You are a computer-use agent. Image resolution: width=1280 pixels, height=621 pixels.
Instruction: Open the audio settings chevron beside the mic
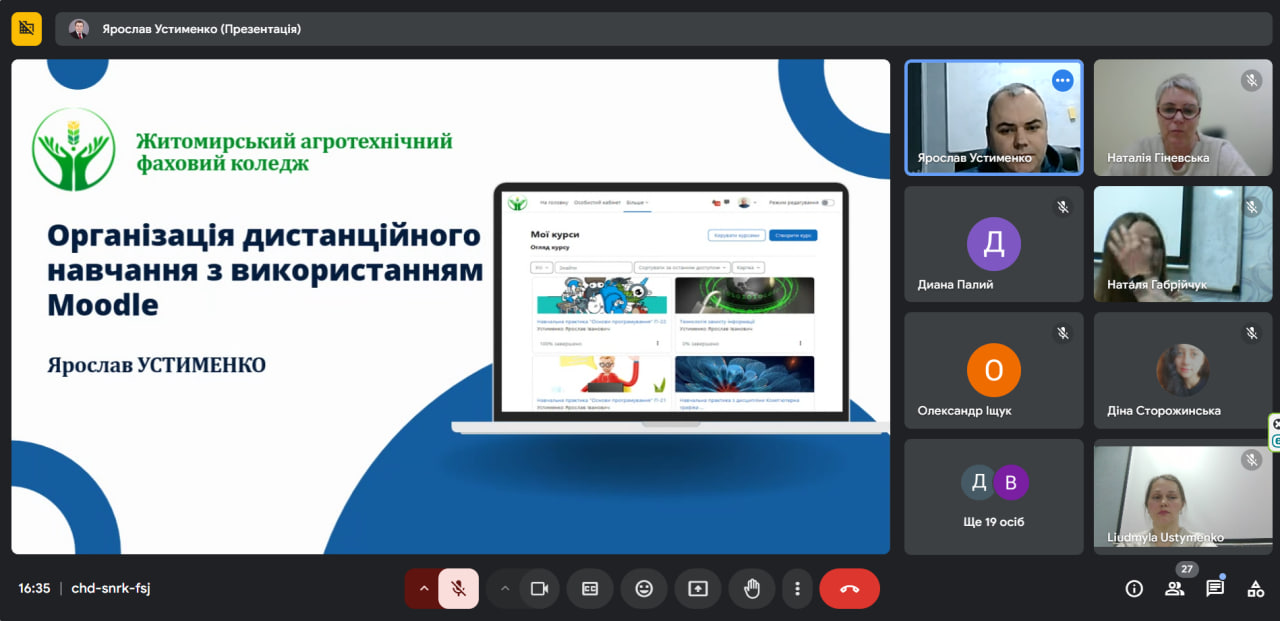423,589
